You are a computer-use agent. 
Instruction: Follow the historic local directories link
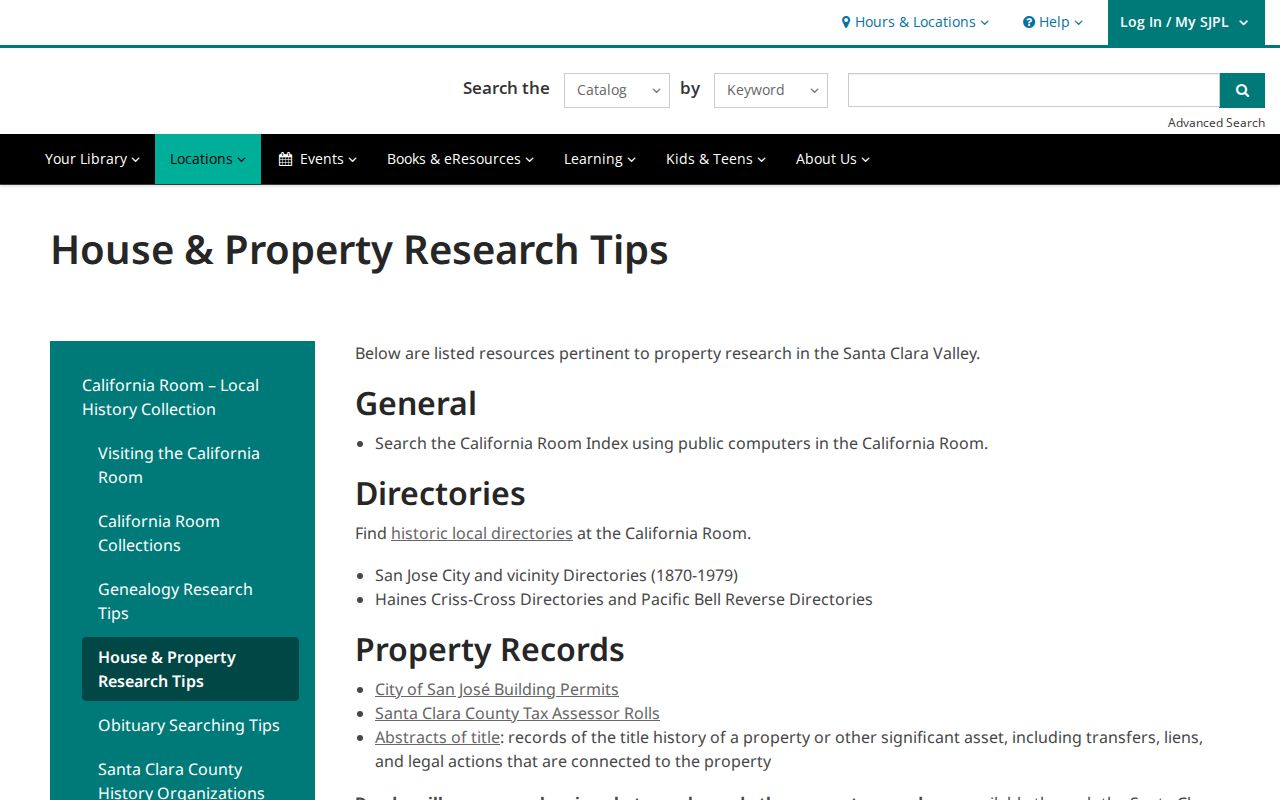pos(482,533)
